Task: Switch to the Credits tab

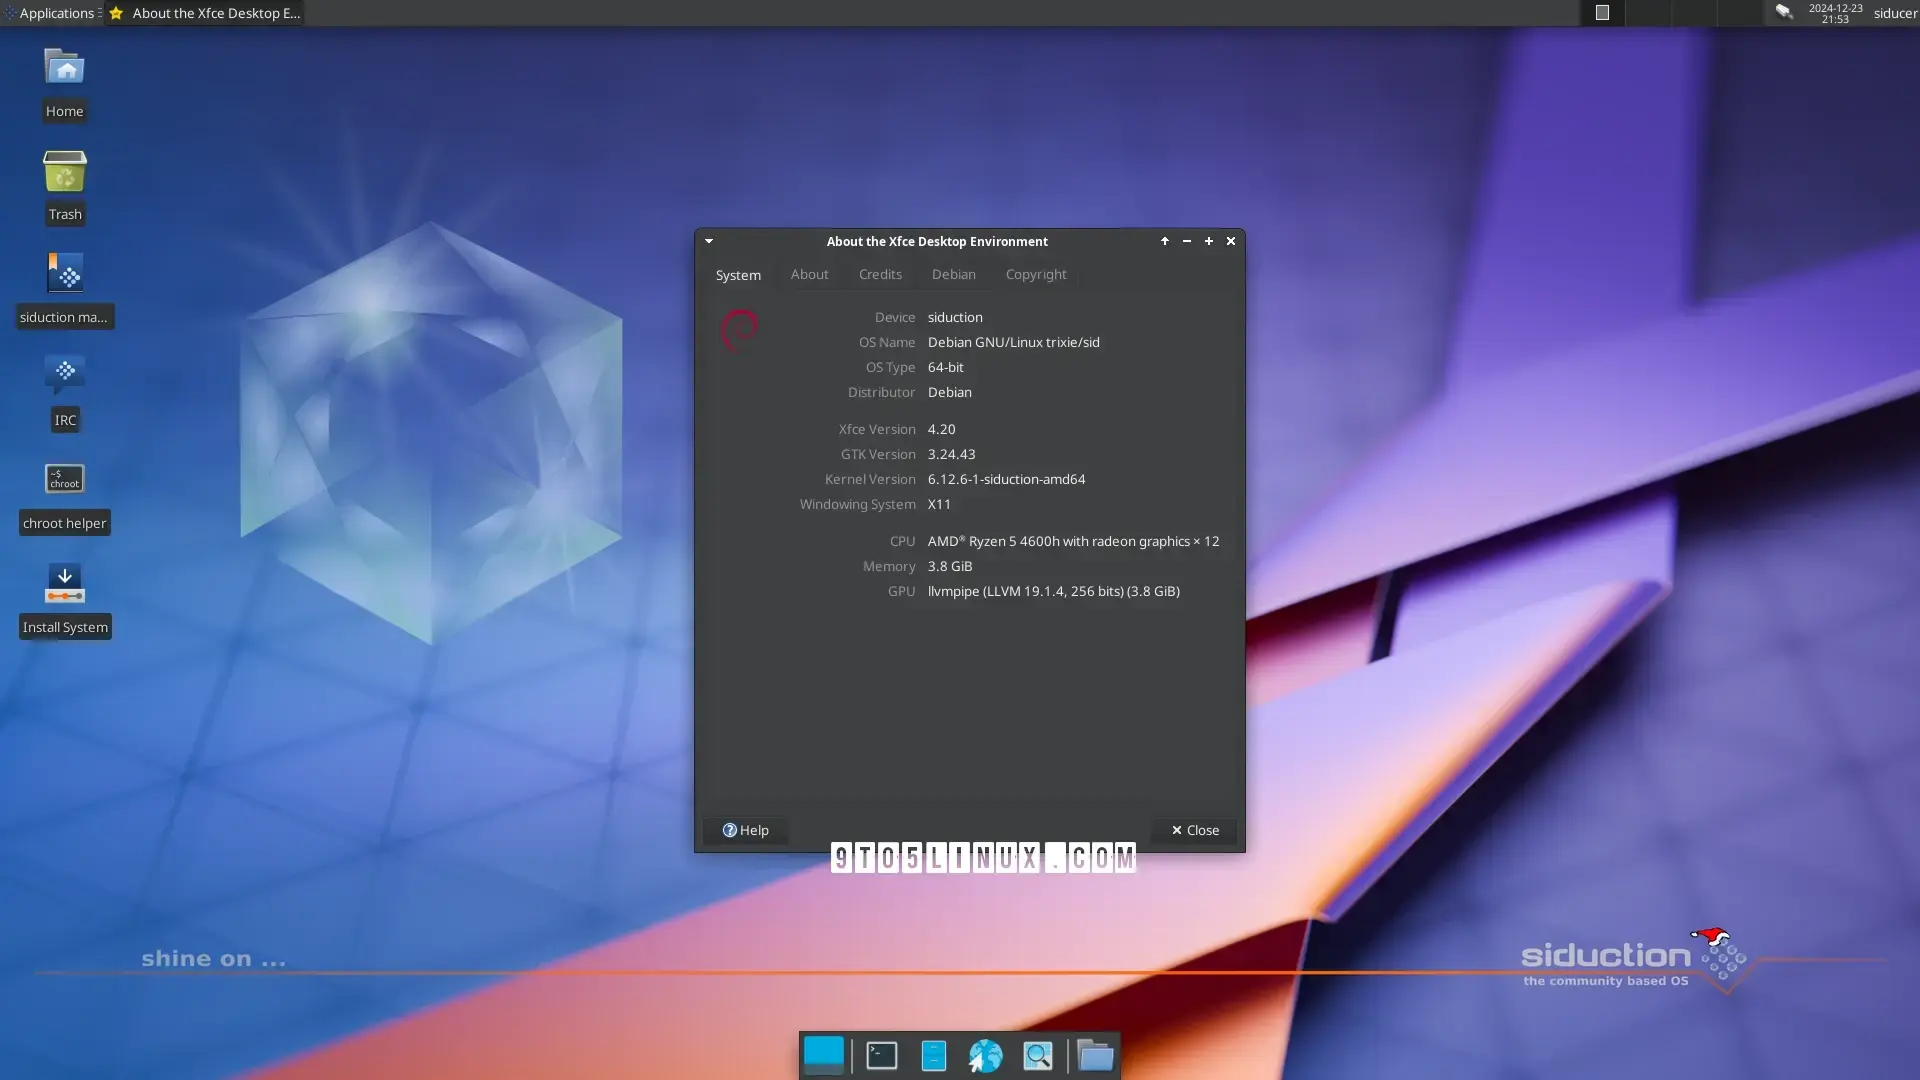Action: tap(880, 274)
